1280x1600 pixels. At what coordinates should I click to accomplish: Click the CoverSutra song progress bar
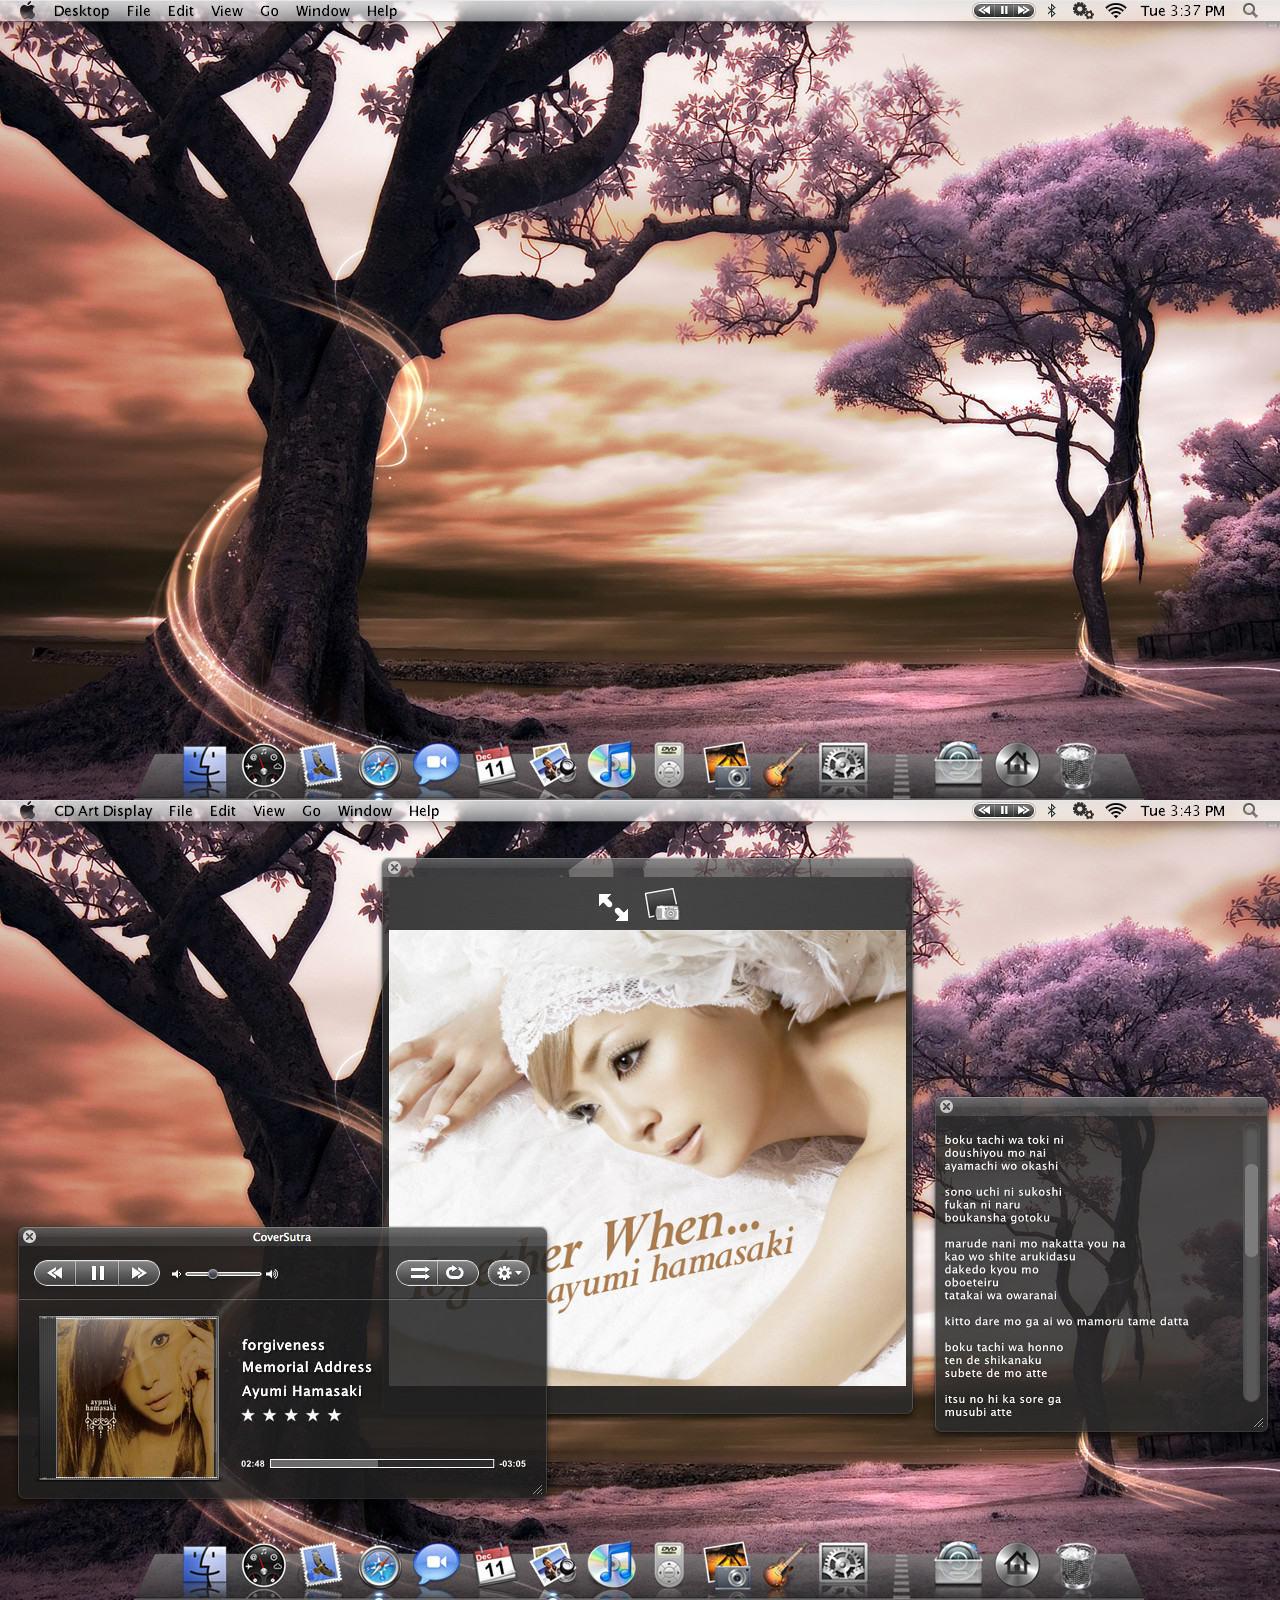pos(382,1463)
